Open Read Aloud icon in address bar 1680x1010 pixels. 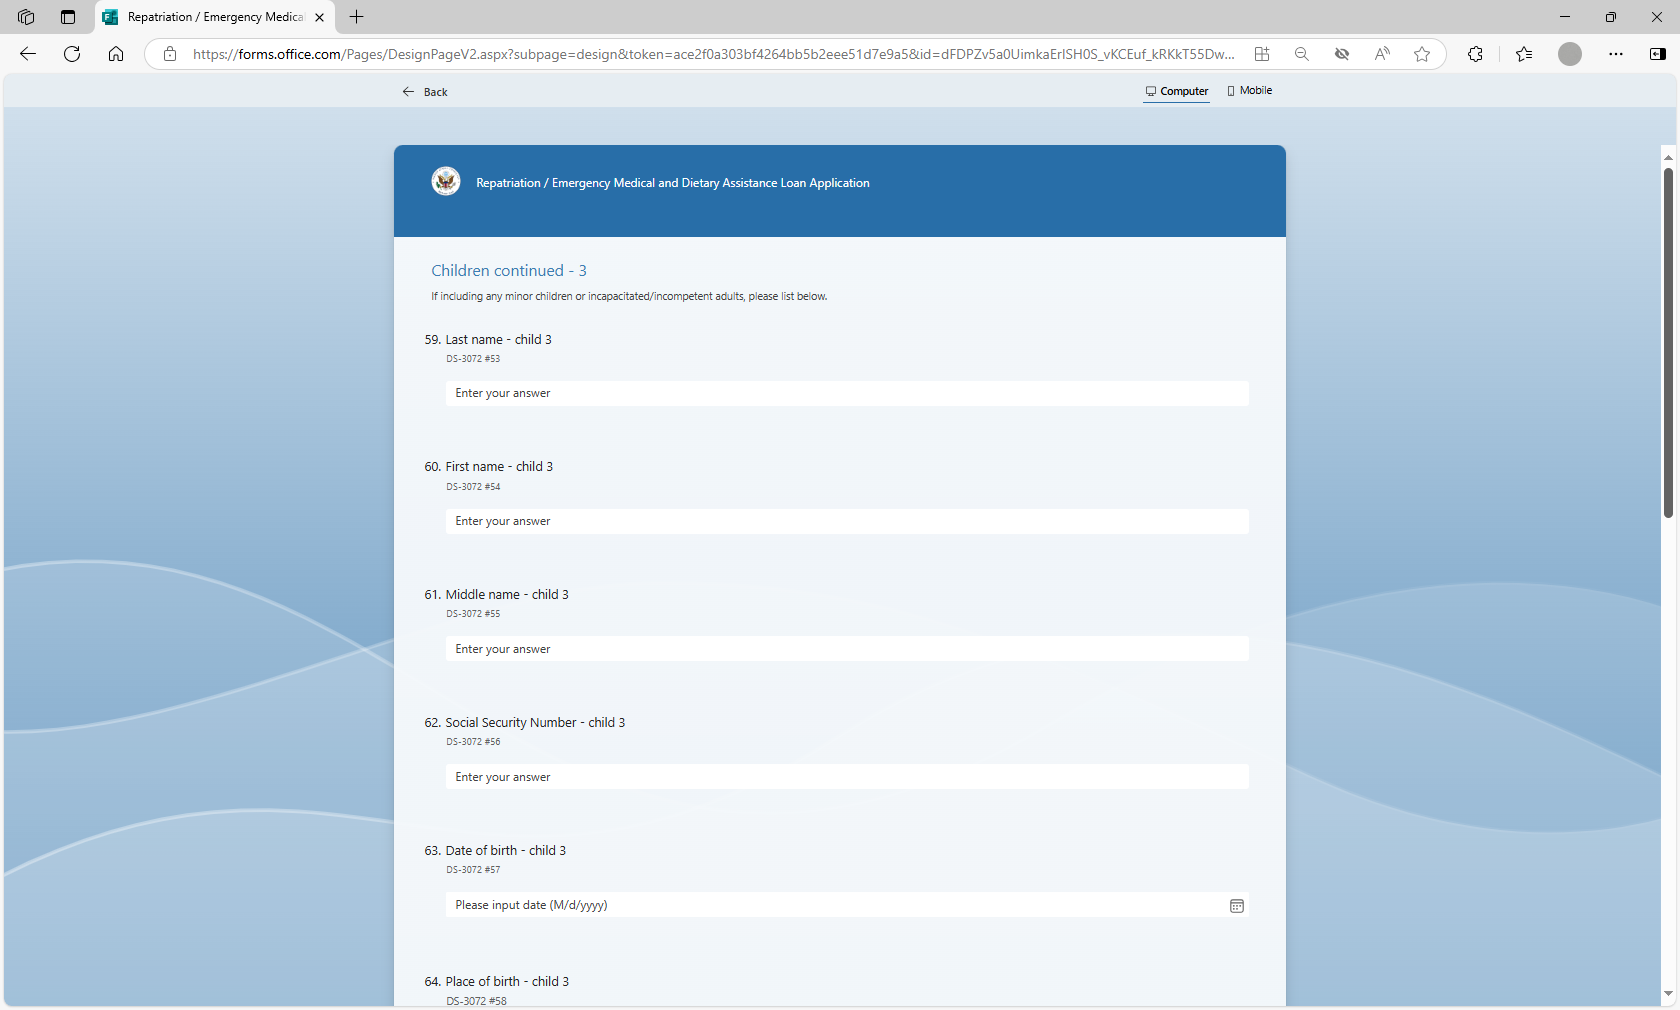pyautogui.click(x=1381, y=54)
